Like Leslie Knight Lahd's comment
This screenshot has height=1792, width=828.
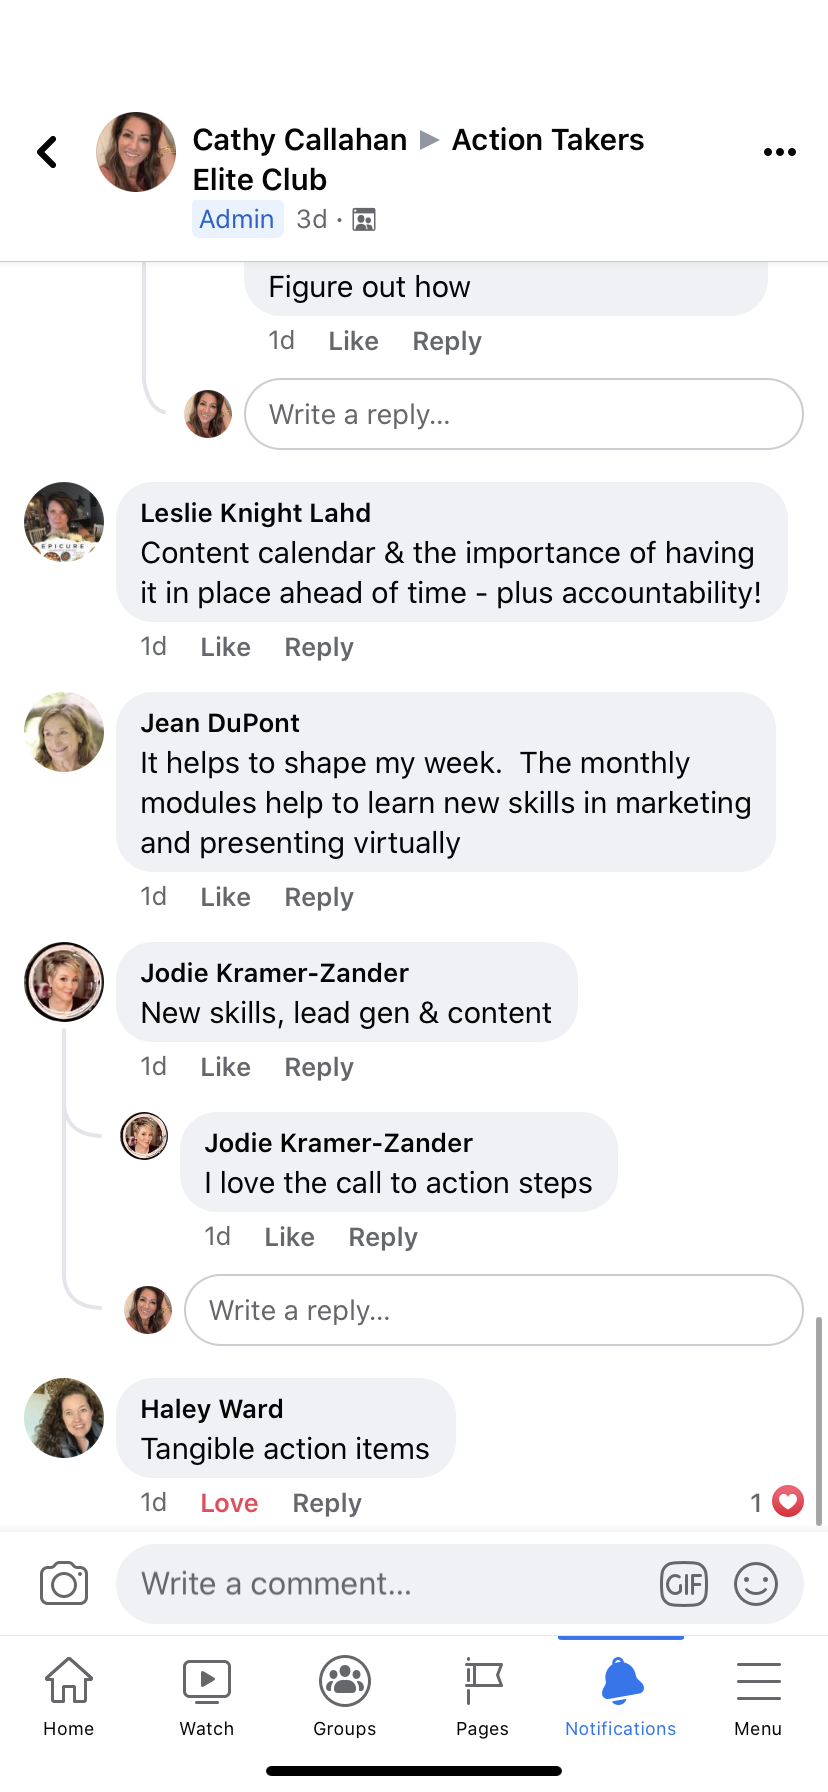(225, 647)
